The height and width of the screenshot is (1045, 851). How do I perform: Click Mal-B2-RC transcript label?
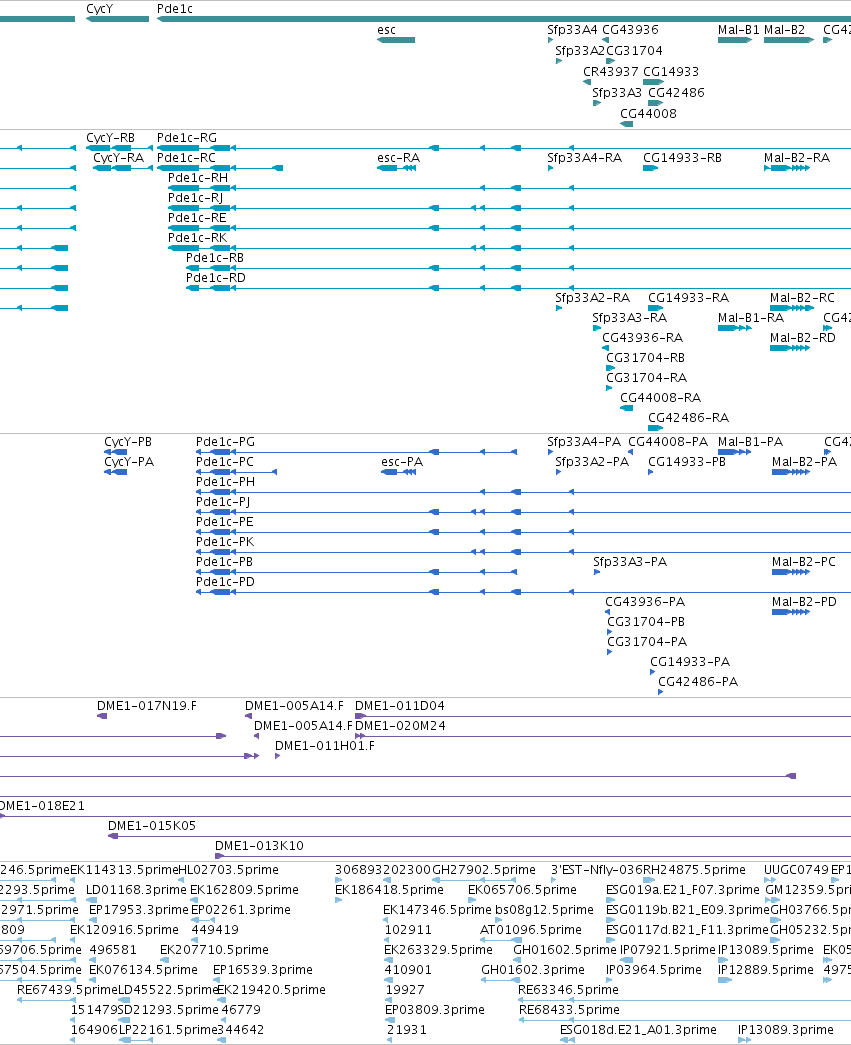802,298
